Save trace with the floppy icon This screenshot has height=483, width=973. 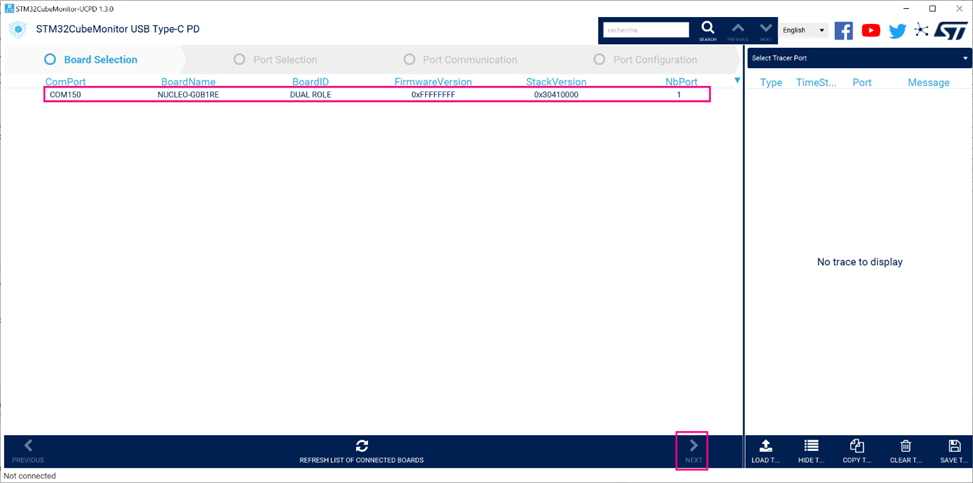click(954, 452)
